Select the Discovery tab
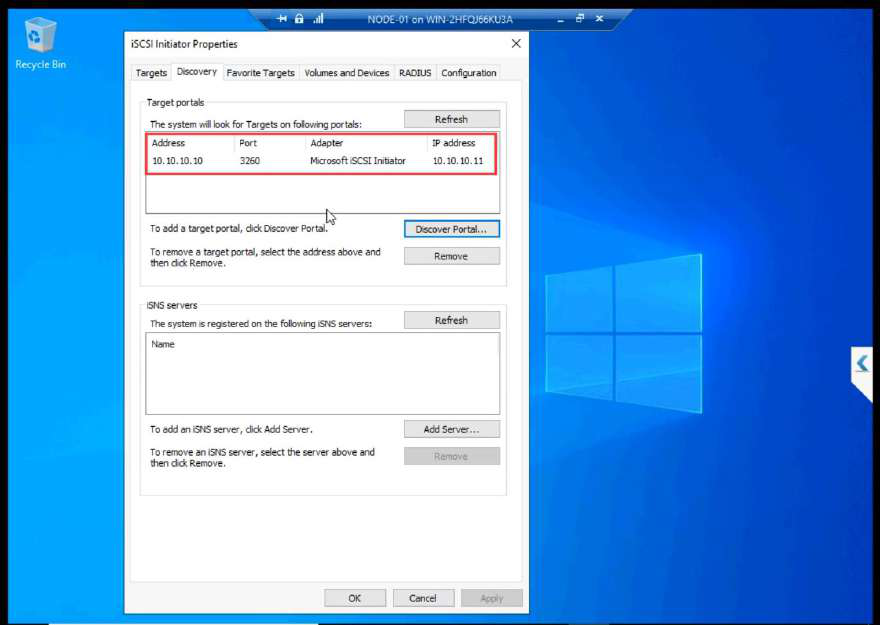The image size is (880, 625). [196, 72]
